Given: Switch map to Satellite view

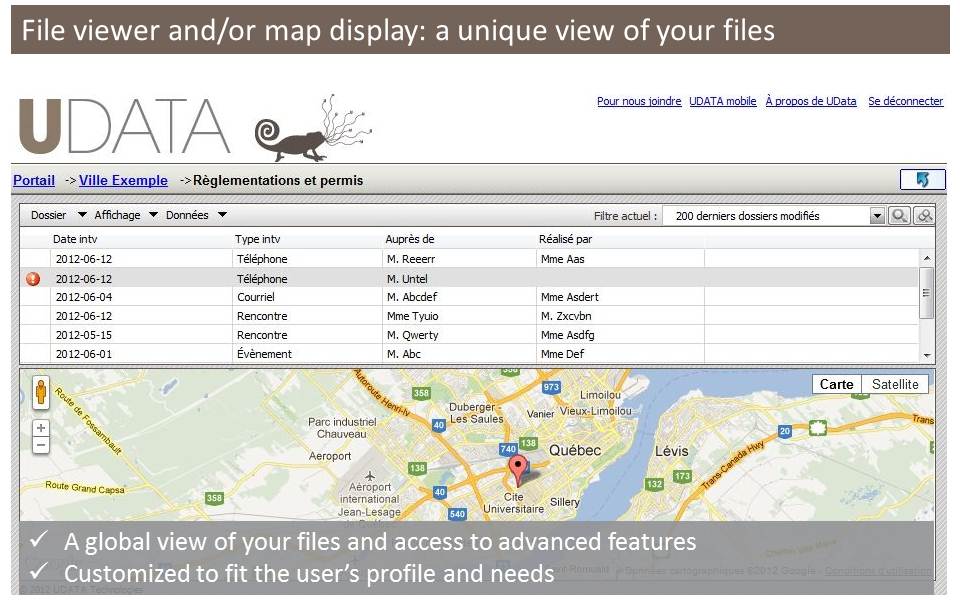Looking at the screenshot, I should [894, 384].
